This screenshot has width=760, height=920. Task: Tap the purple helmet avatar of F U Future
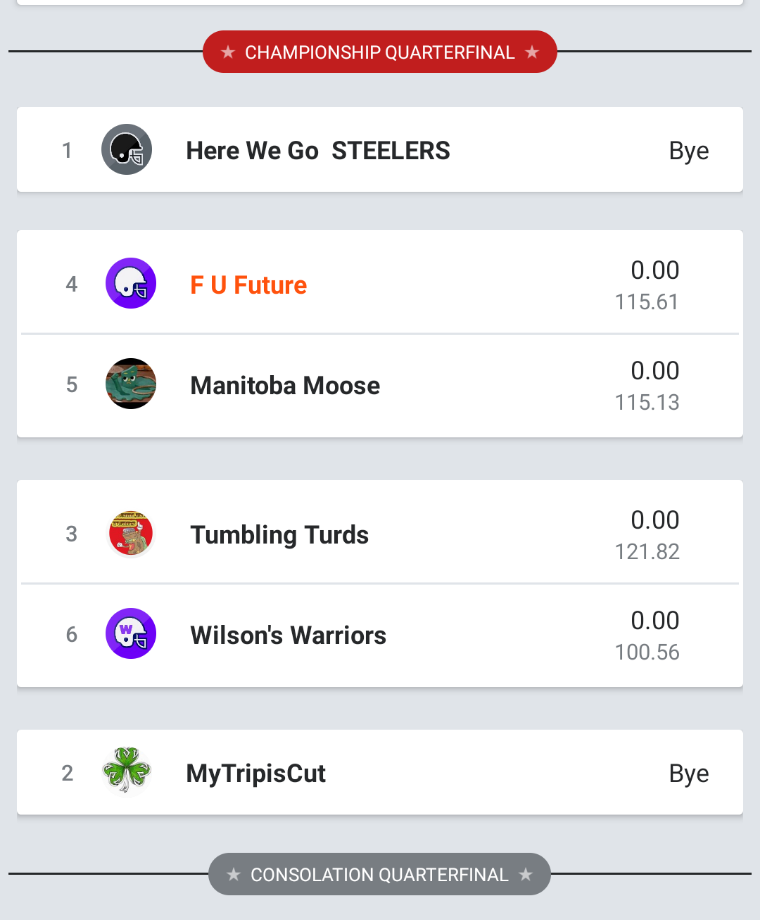point(130,283)
